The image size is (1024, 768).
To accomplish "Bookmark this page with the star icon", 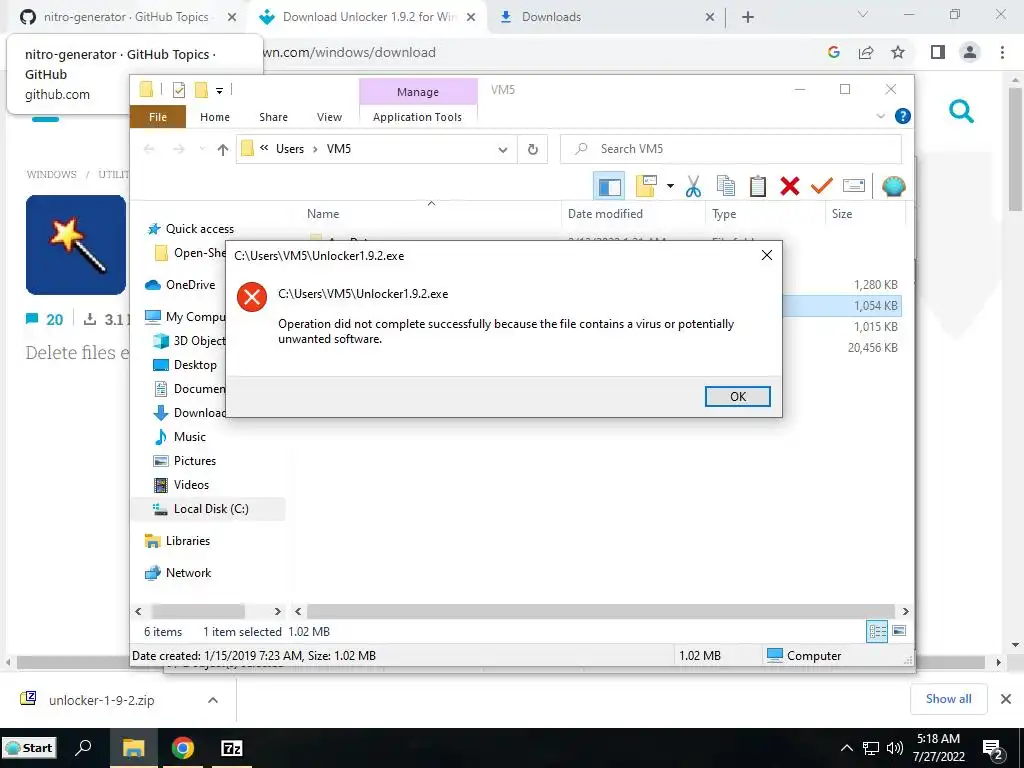I will (x=898, y=52).
